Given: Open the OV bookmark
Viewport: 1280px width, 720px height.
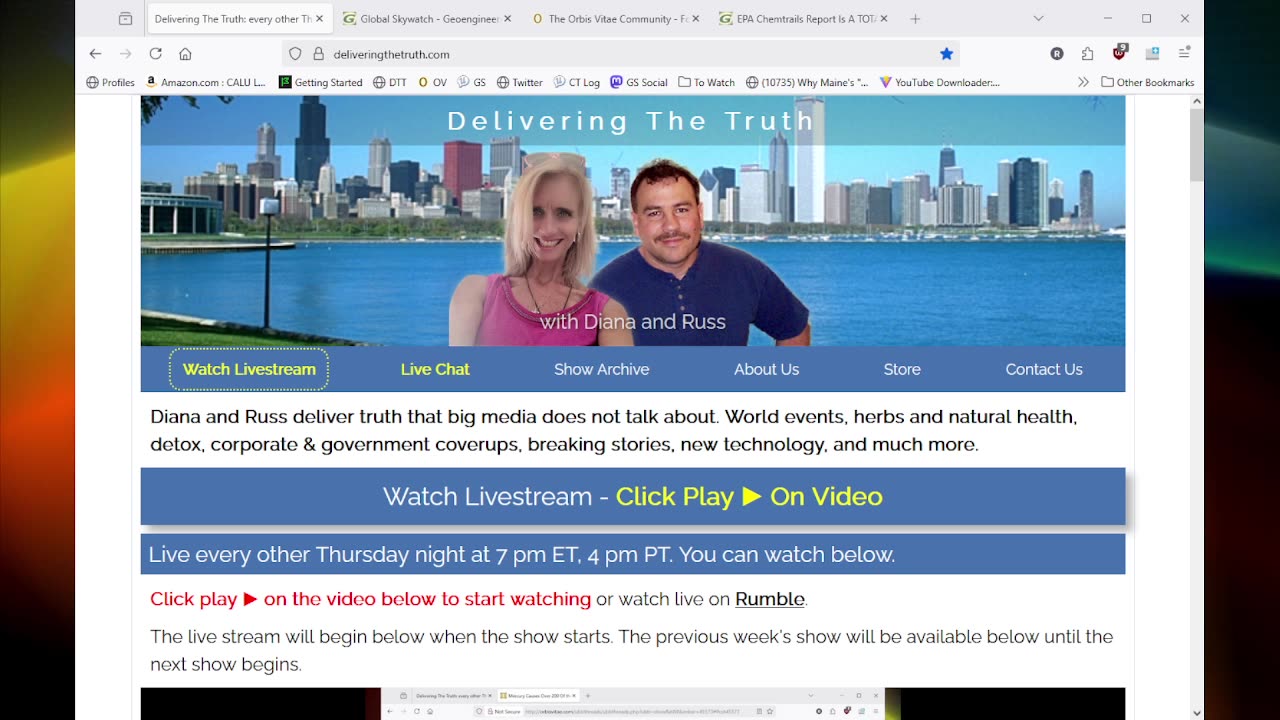Looking at the screenshot, I should point(433,82).
